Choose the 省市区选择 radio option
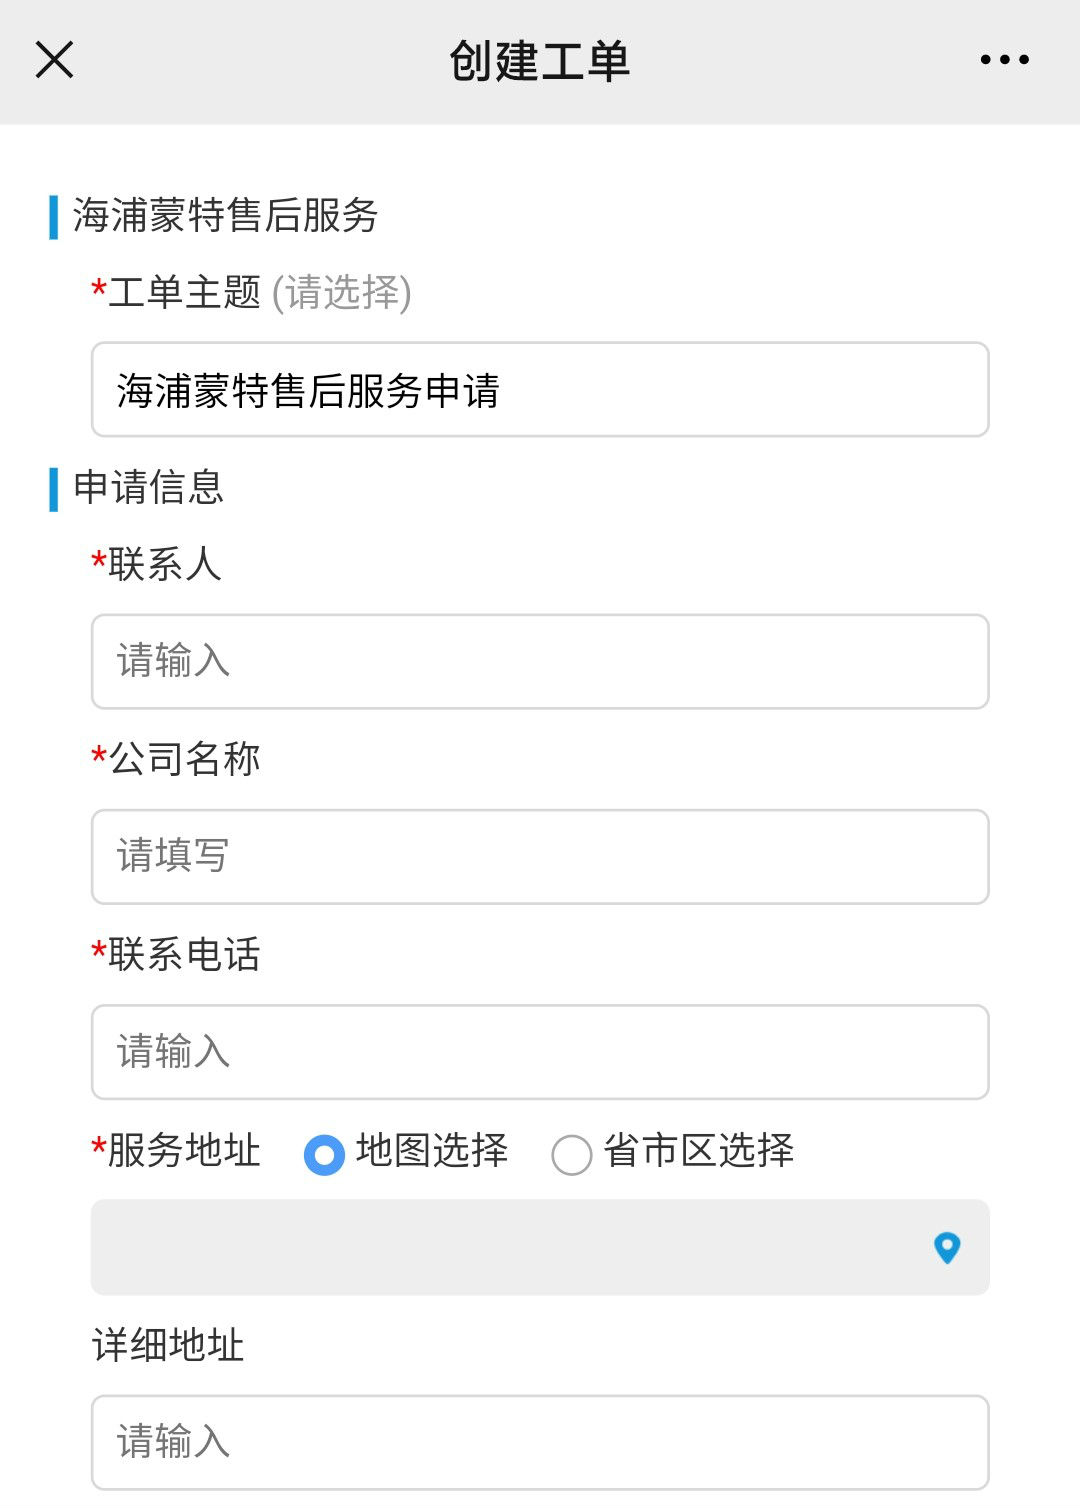The height and width of the screenshot is (1508, 1080). (x=572, y=1154)
